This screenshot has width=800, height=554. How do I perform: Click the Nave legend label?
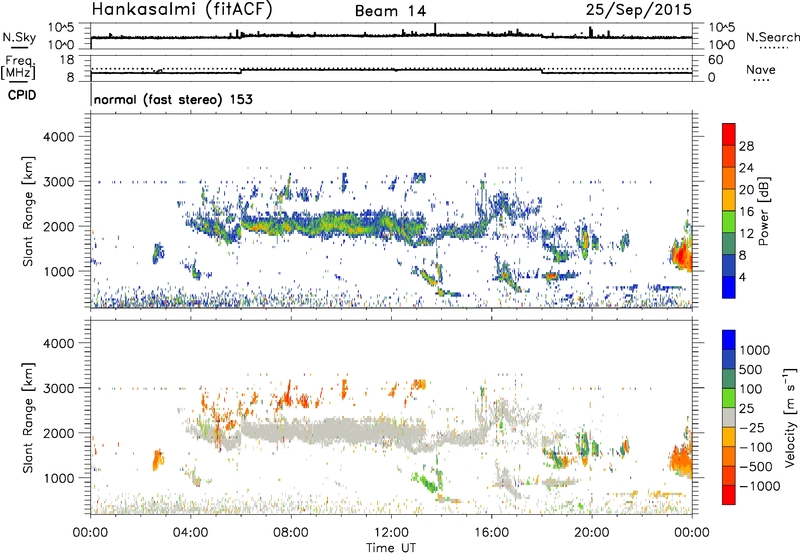[761, 69]
